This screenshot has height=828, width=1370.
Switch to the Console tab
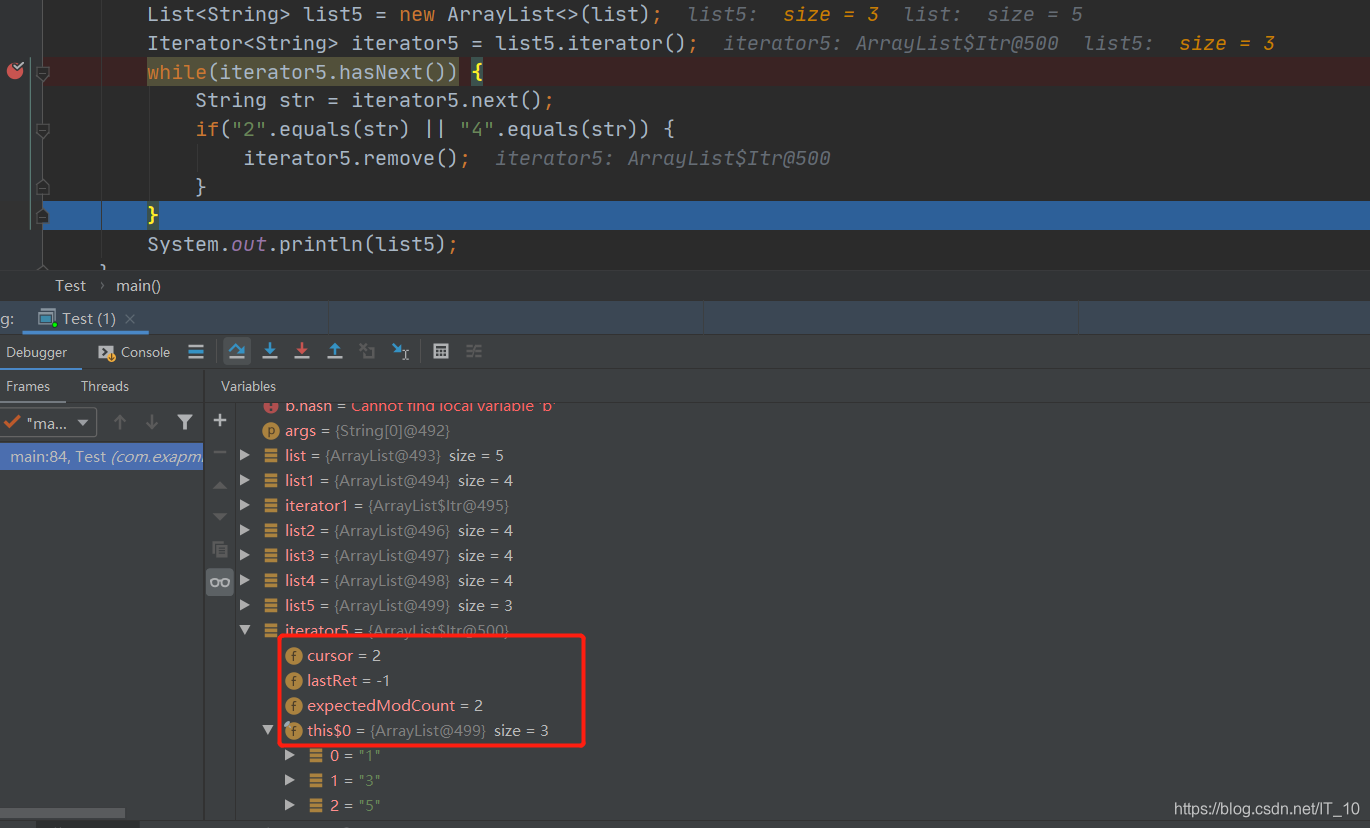click(135, 352)
